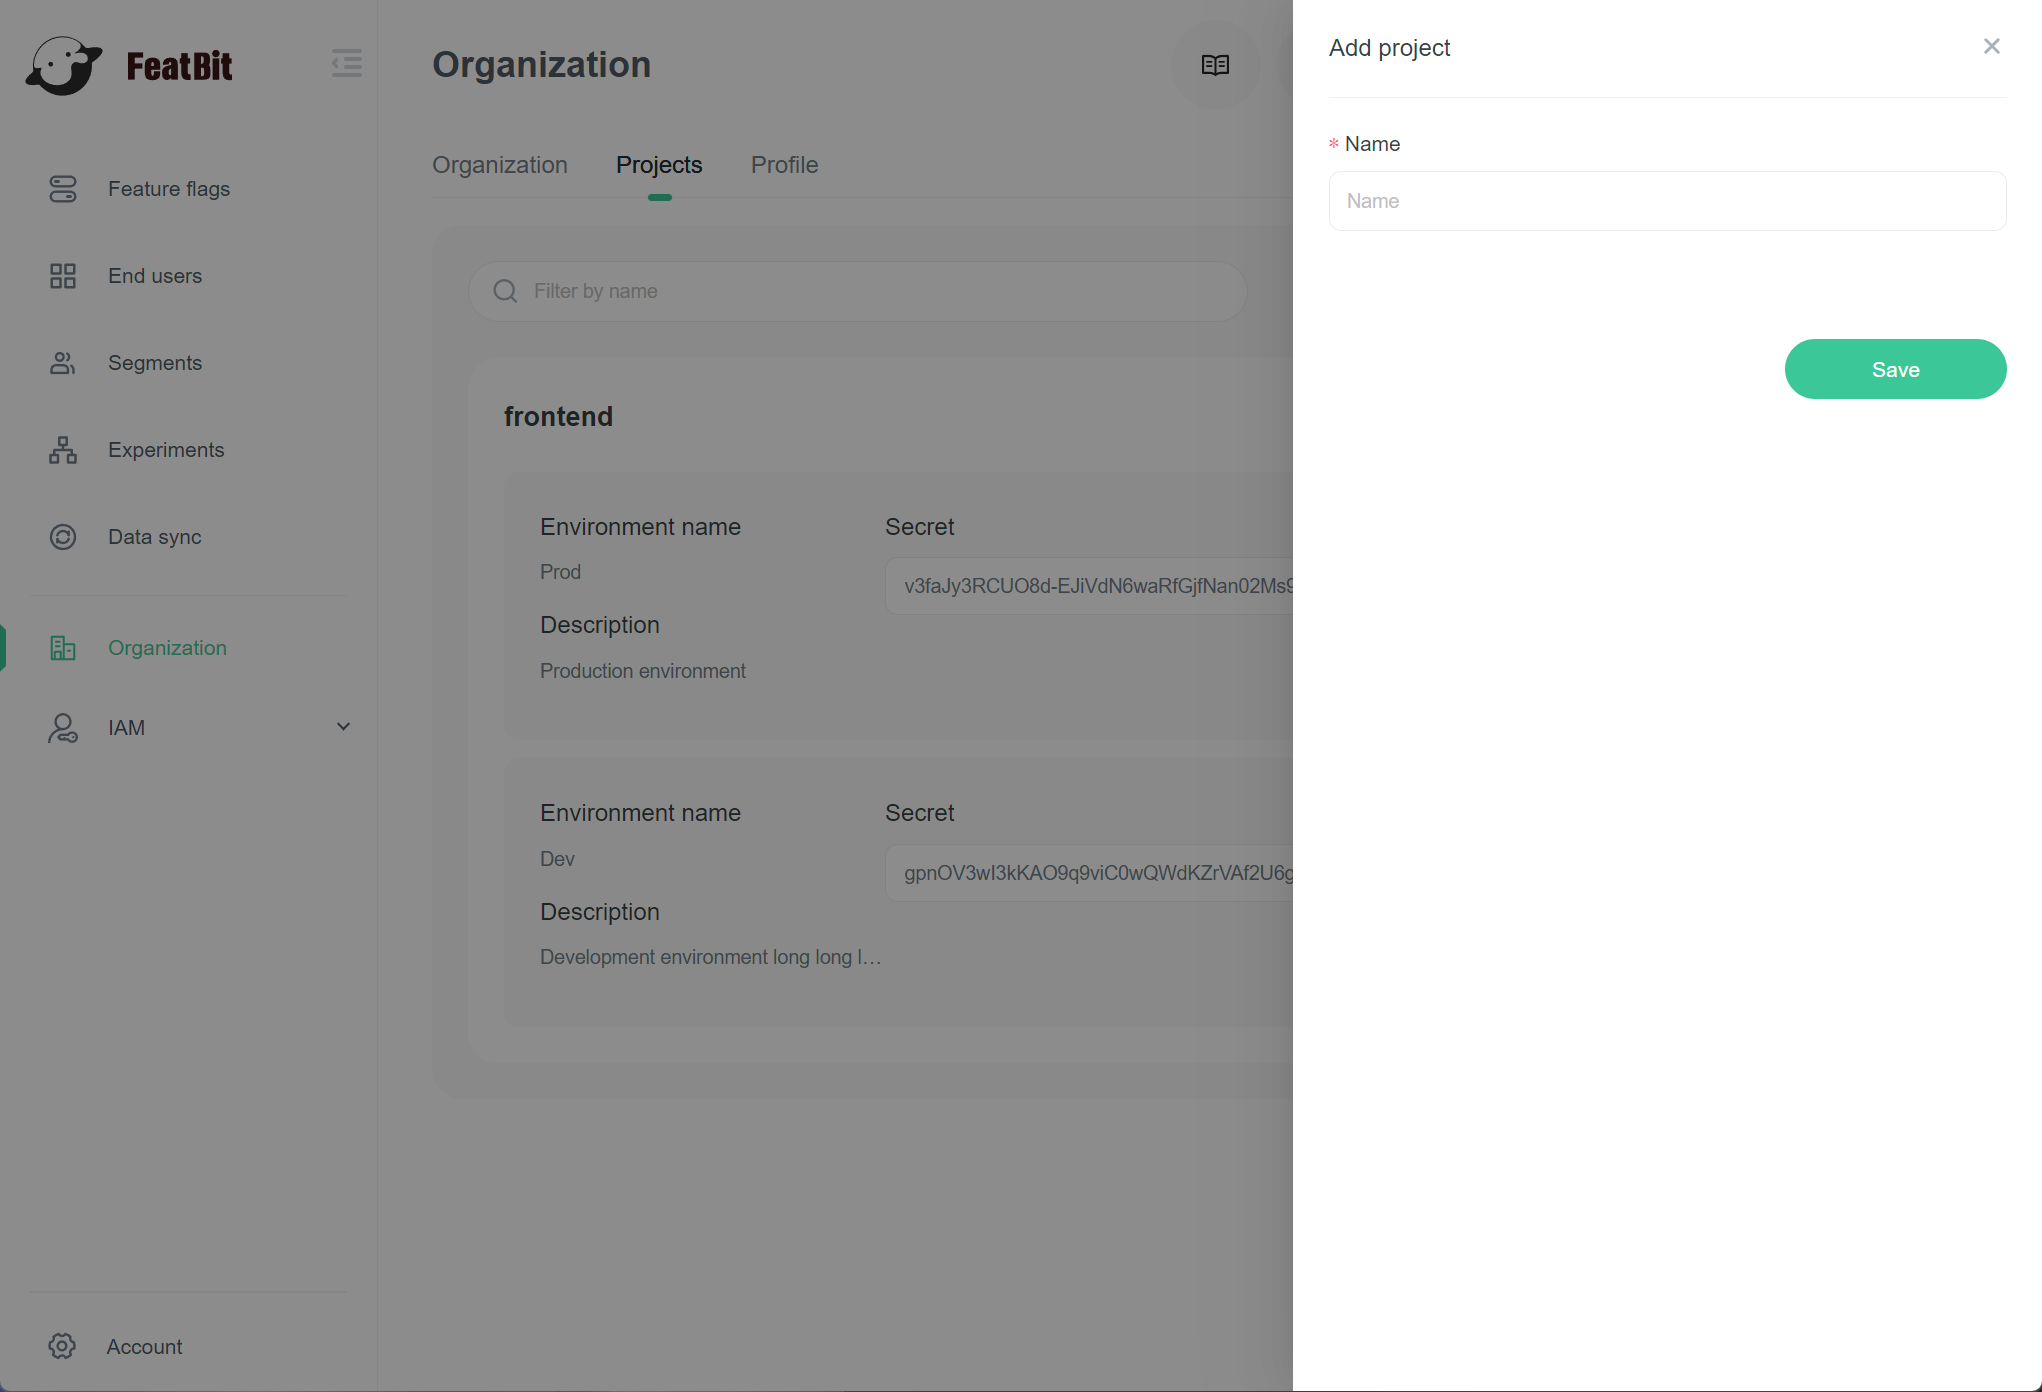Open the Feature flags icon
Viewport: 2042px width, 1392px height.
(x=63, y=189)
